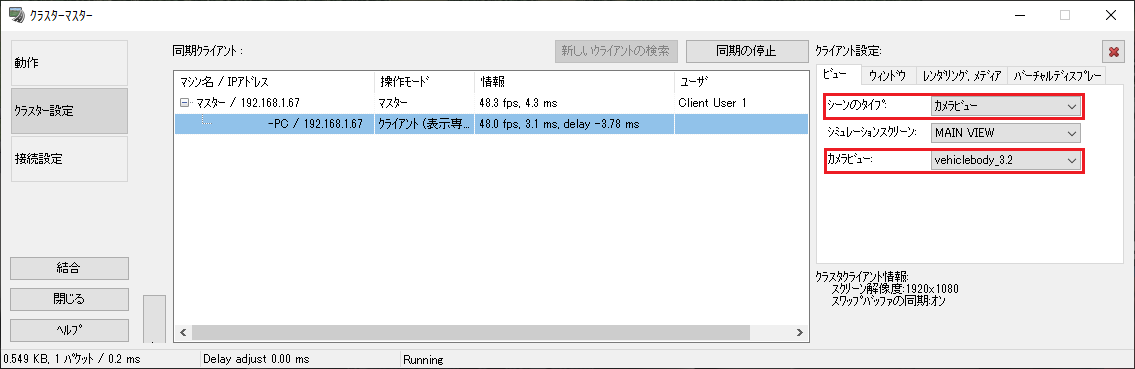Click the ヘルプ button

[x=69, y=330]
